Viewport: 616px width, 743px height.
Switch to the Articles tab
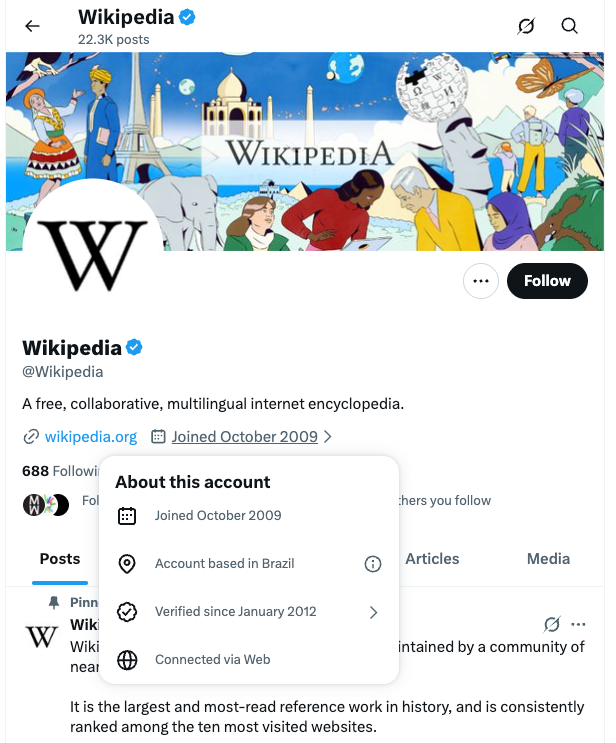[x=432, y=559]
